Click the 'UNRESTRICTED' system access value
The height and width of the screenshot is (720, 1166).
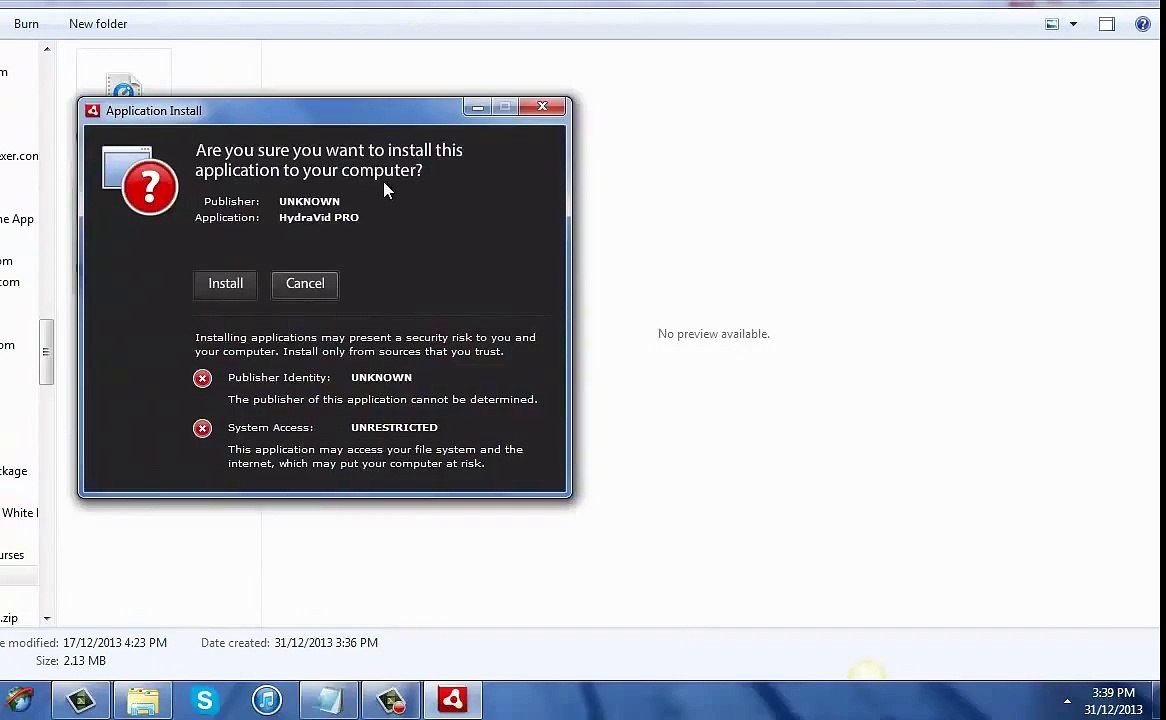(x=394, y=428)
